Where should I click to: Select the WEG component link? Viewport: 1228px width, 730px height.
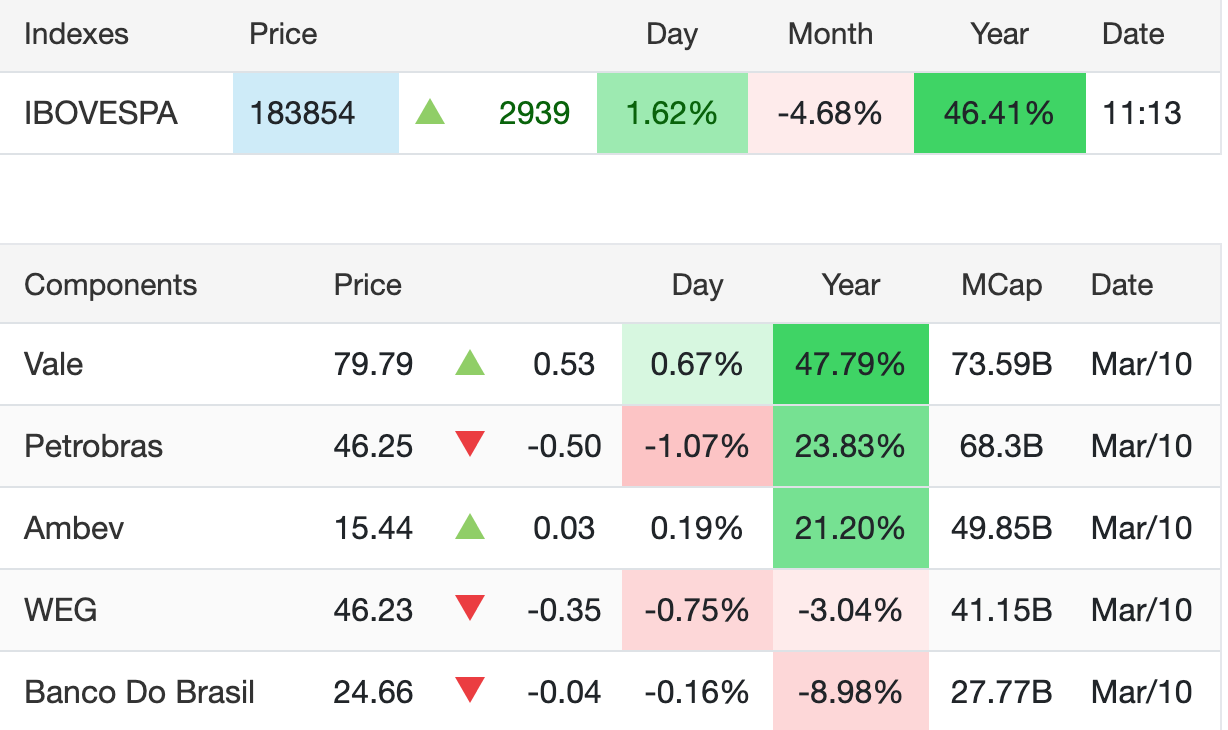point(60,609)
